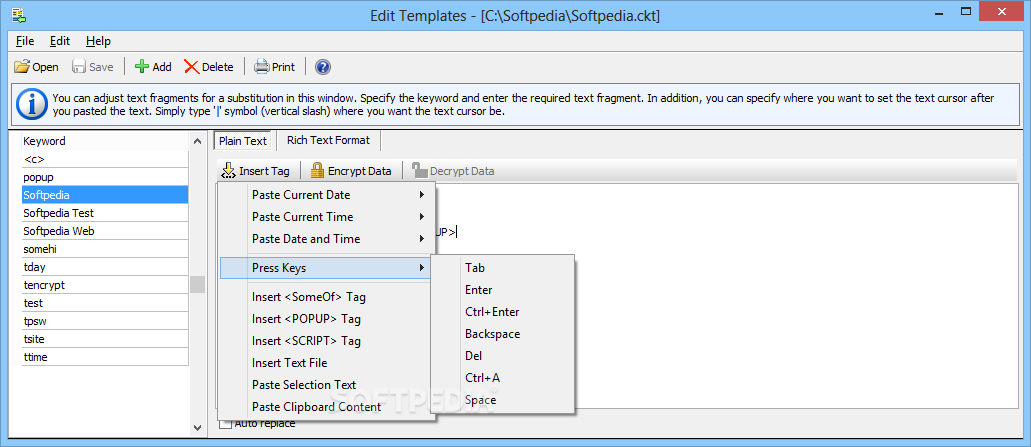Choose Ctrl+Enter from the Press Keys submenu
1031x447 pixels.
pos(492,312)
